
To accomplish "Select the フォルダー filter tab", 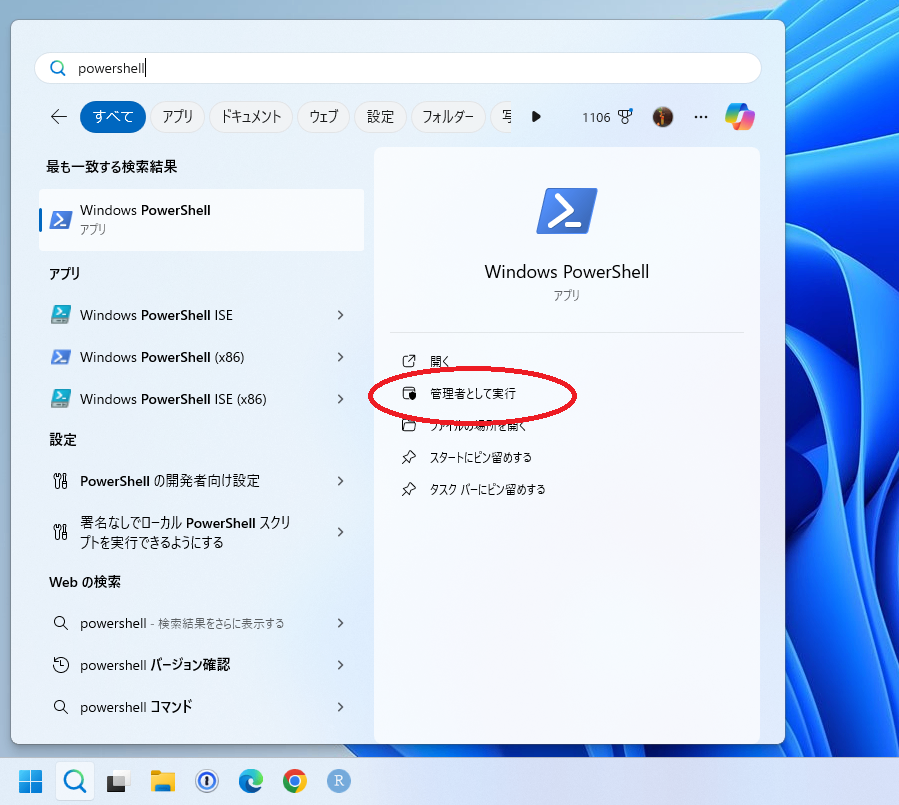I will (x=448, y=117).
